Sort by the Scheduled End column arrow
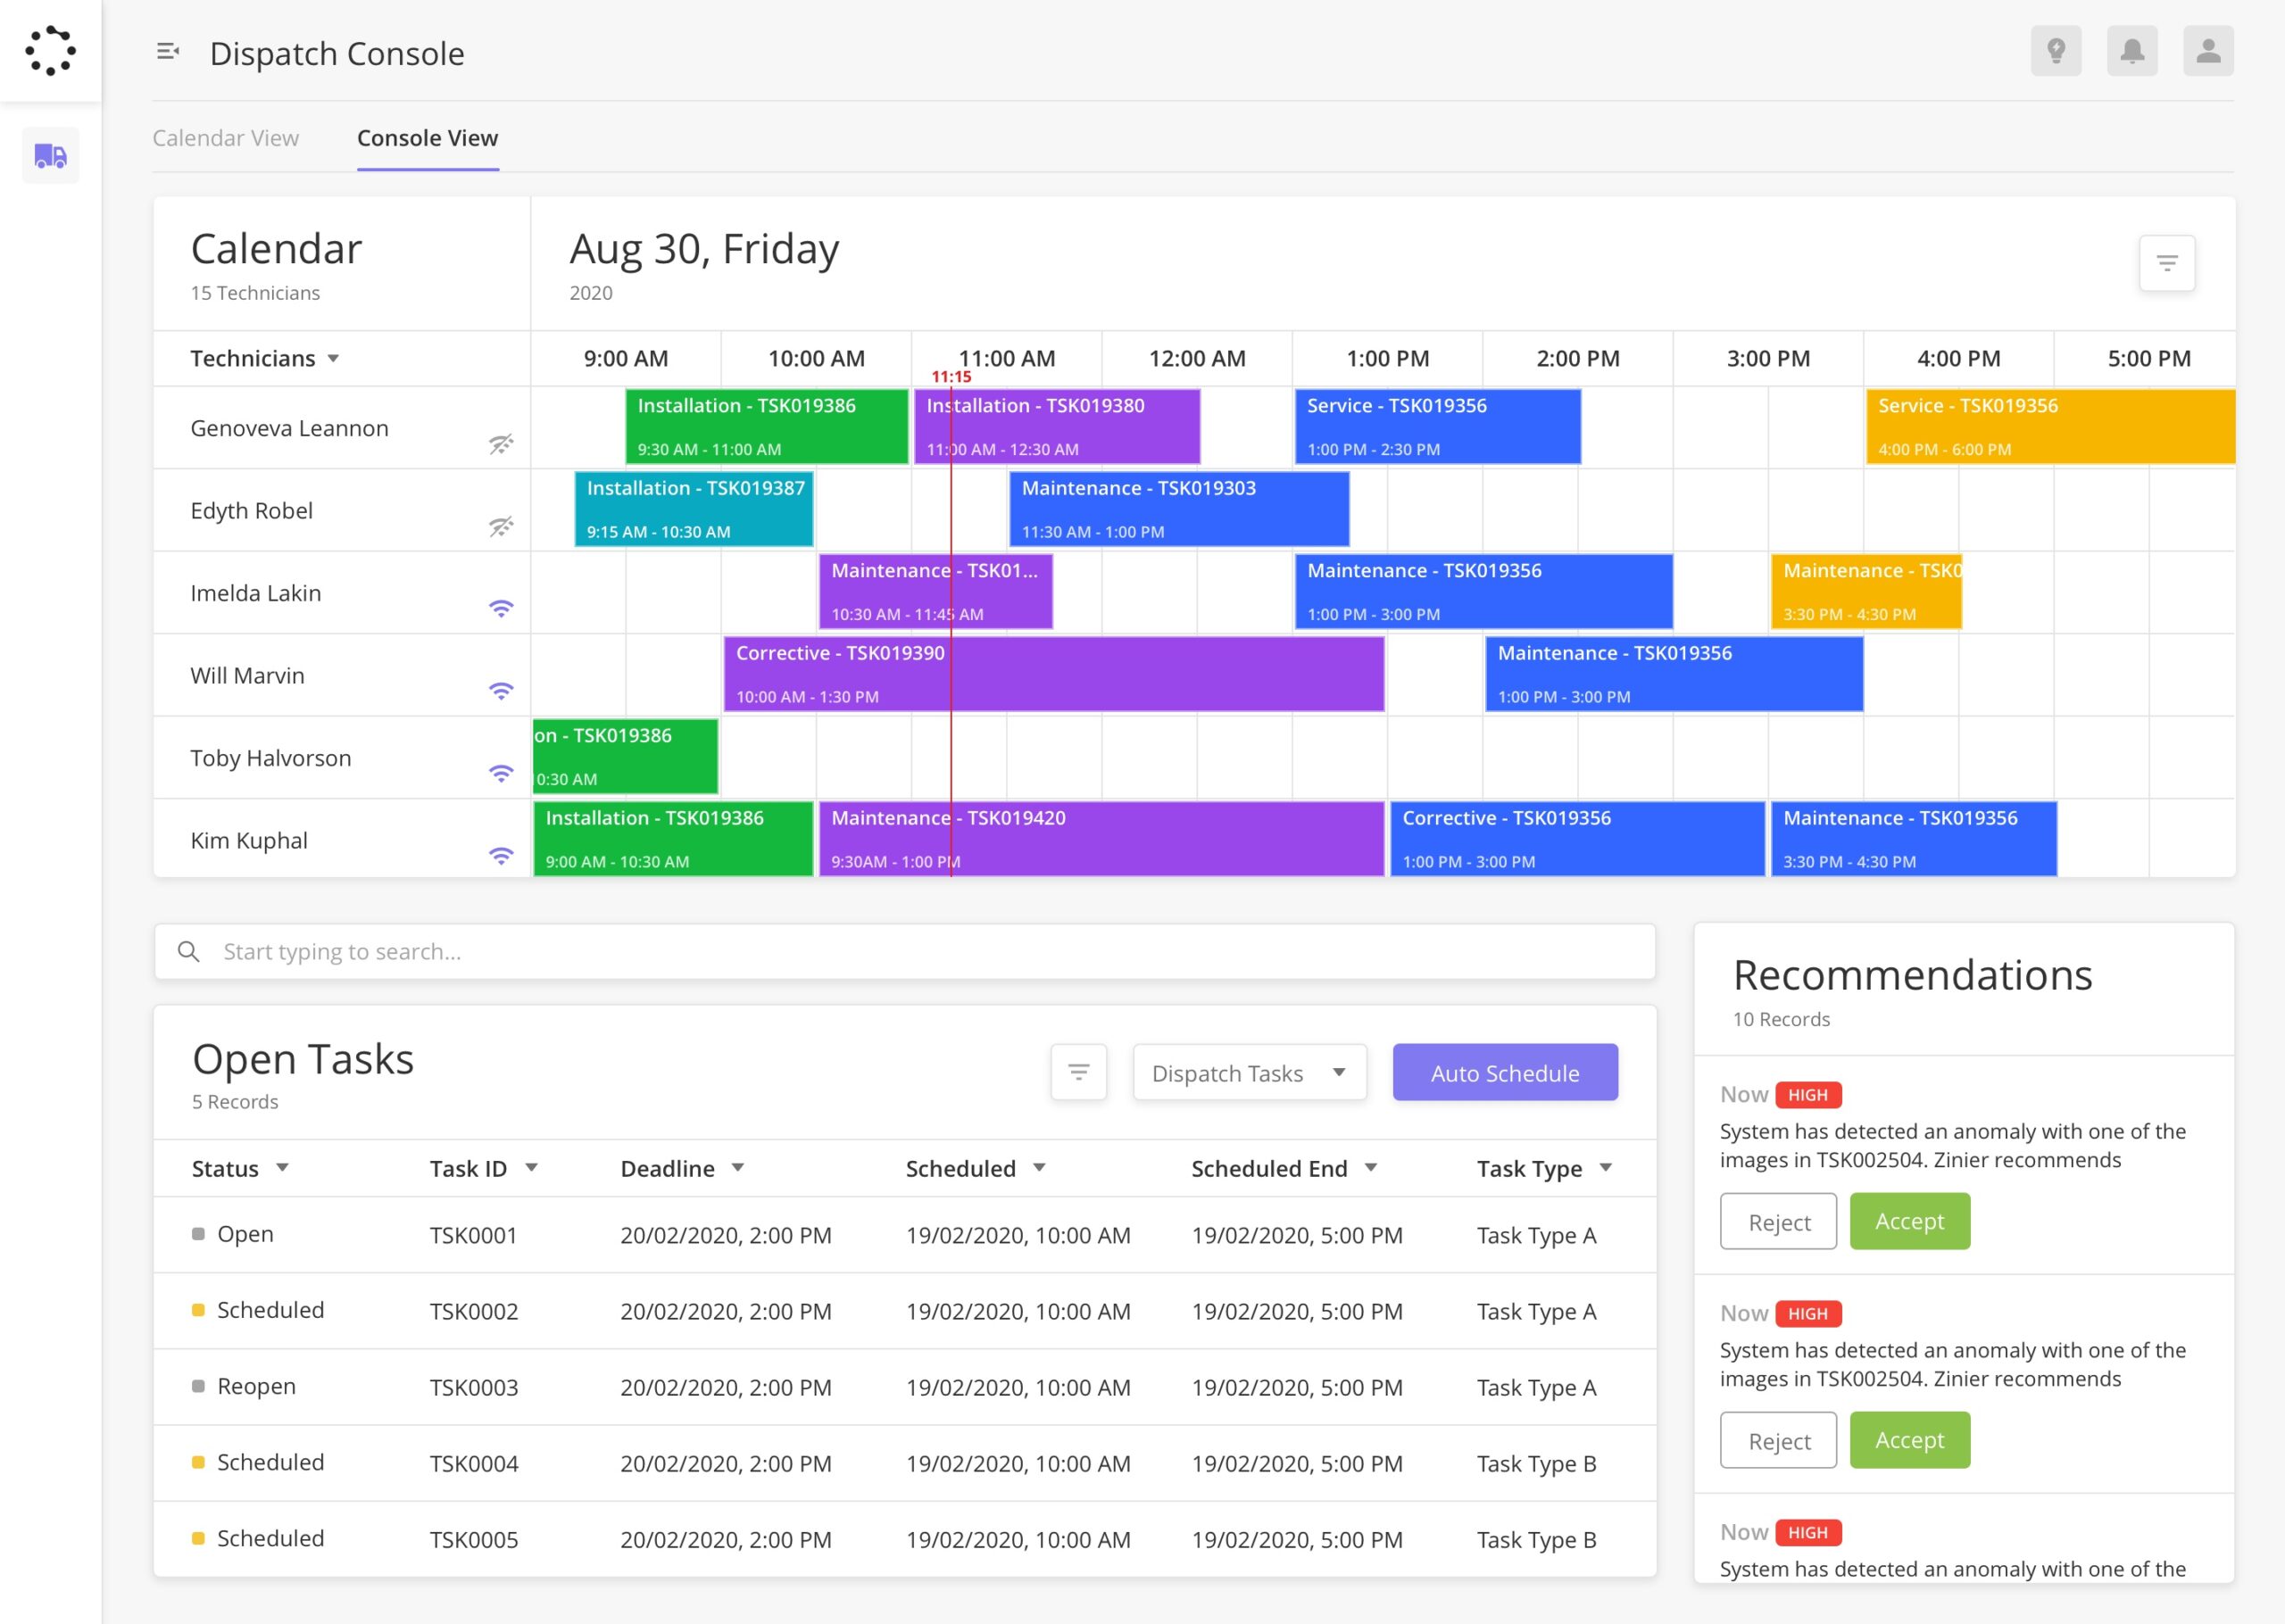2285x1624 pixels. tap(1371, 1168)
